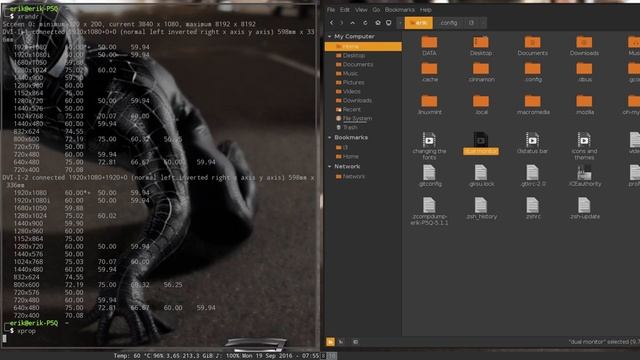640x360 pixels.
Task: Select Home under My Computer in sidebar
Action: click(363, 47)
